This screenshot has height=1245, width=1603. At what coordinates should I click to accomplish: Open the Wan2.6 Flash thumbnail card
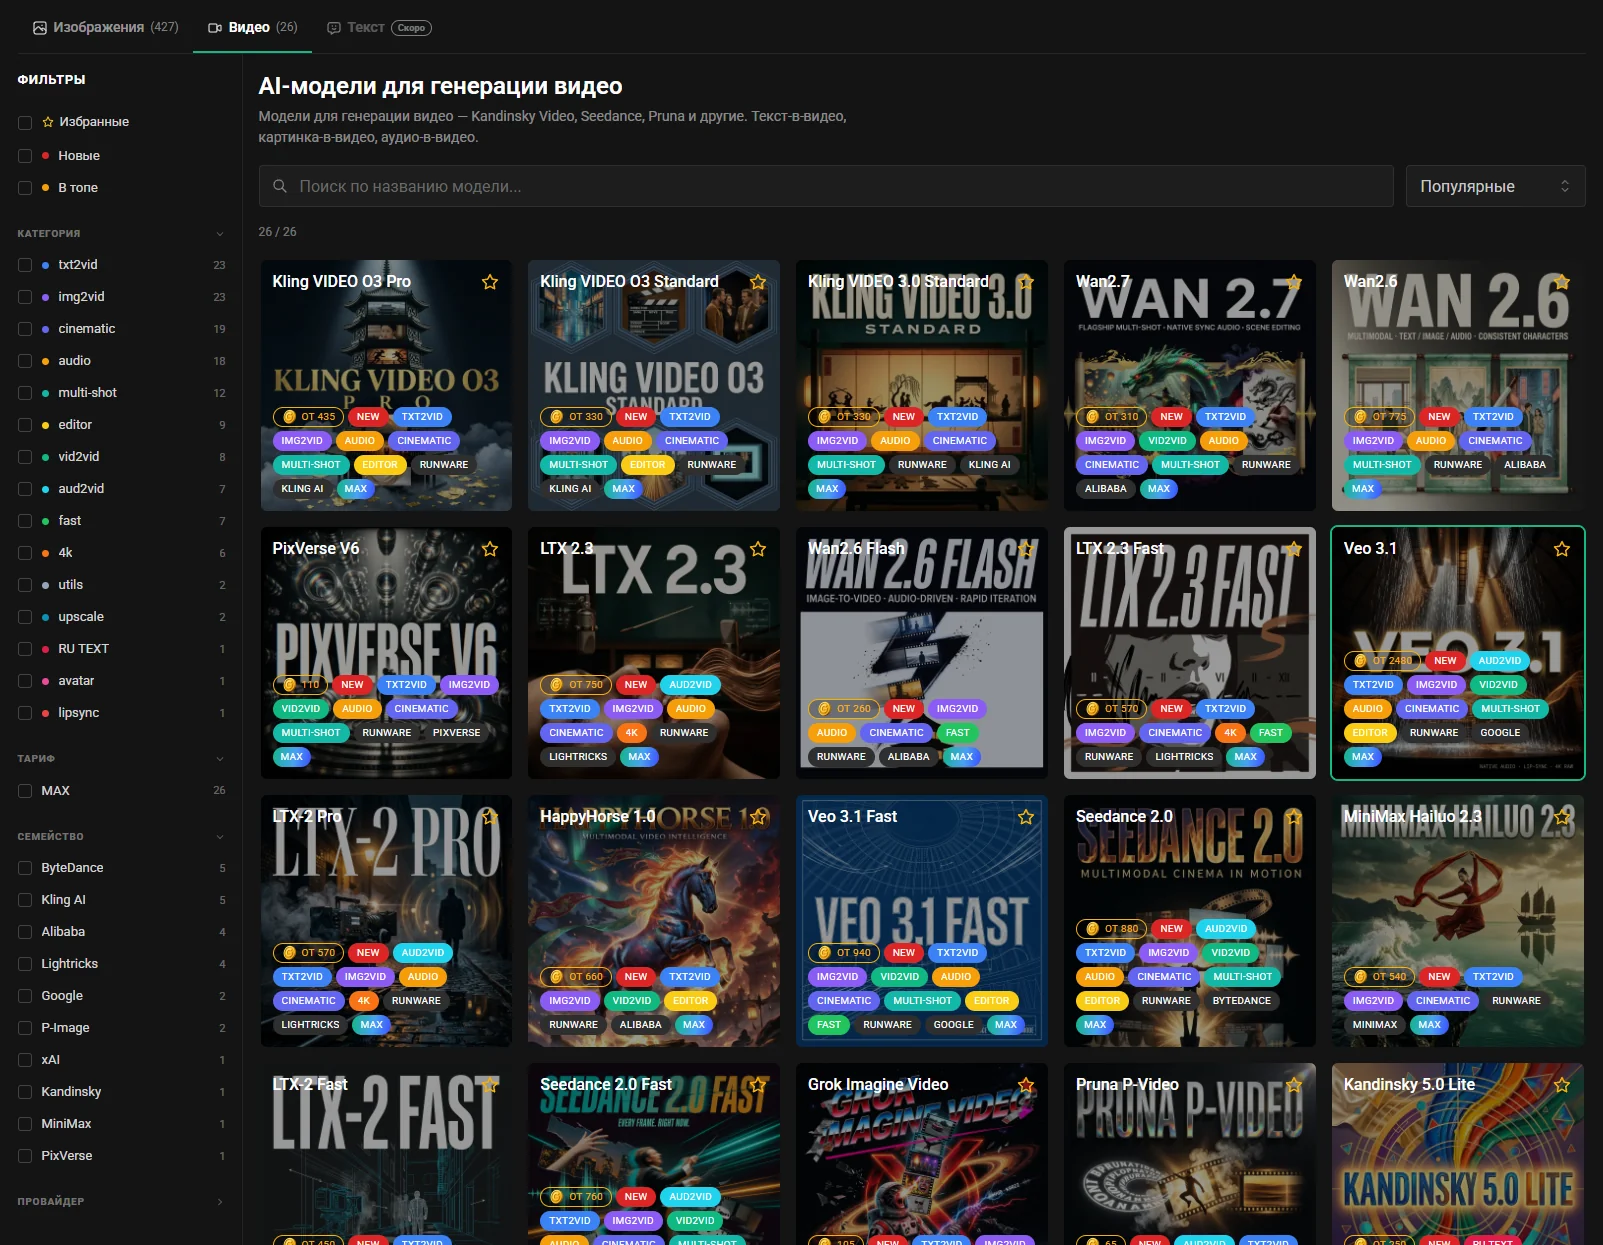[x=922, y=653]
